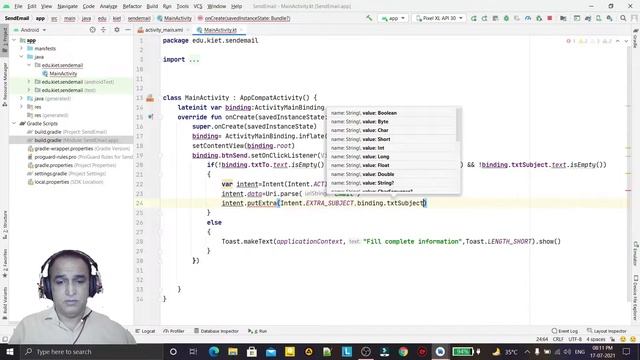Open the Build menu

(x=152, y=6)
